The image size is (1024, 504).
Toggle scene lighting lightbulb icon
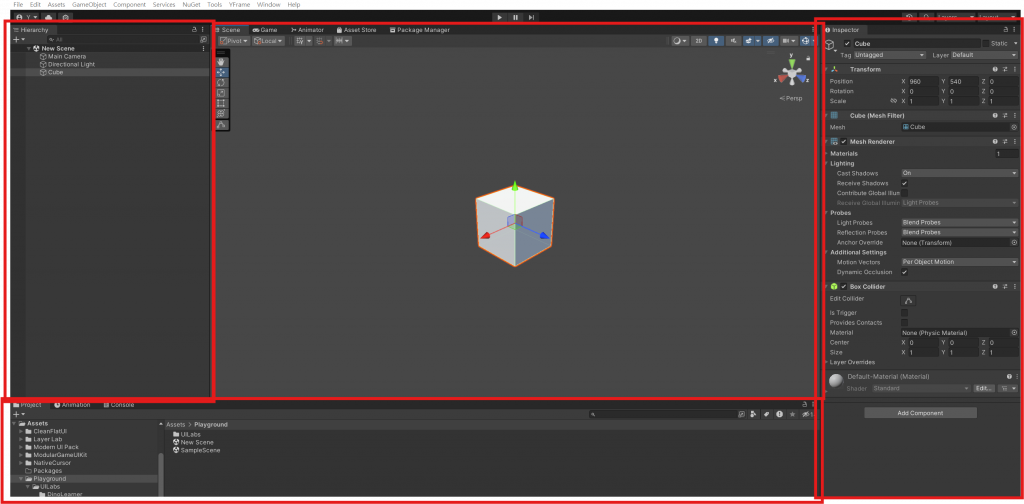click(717, 40)
